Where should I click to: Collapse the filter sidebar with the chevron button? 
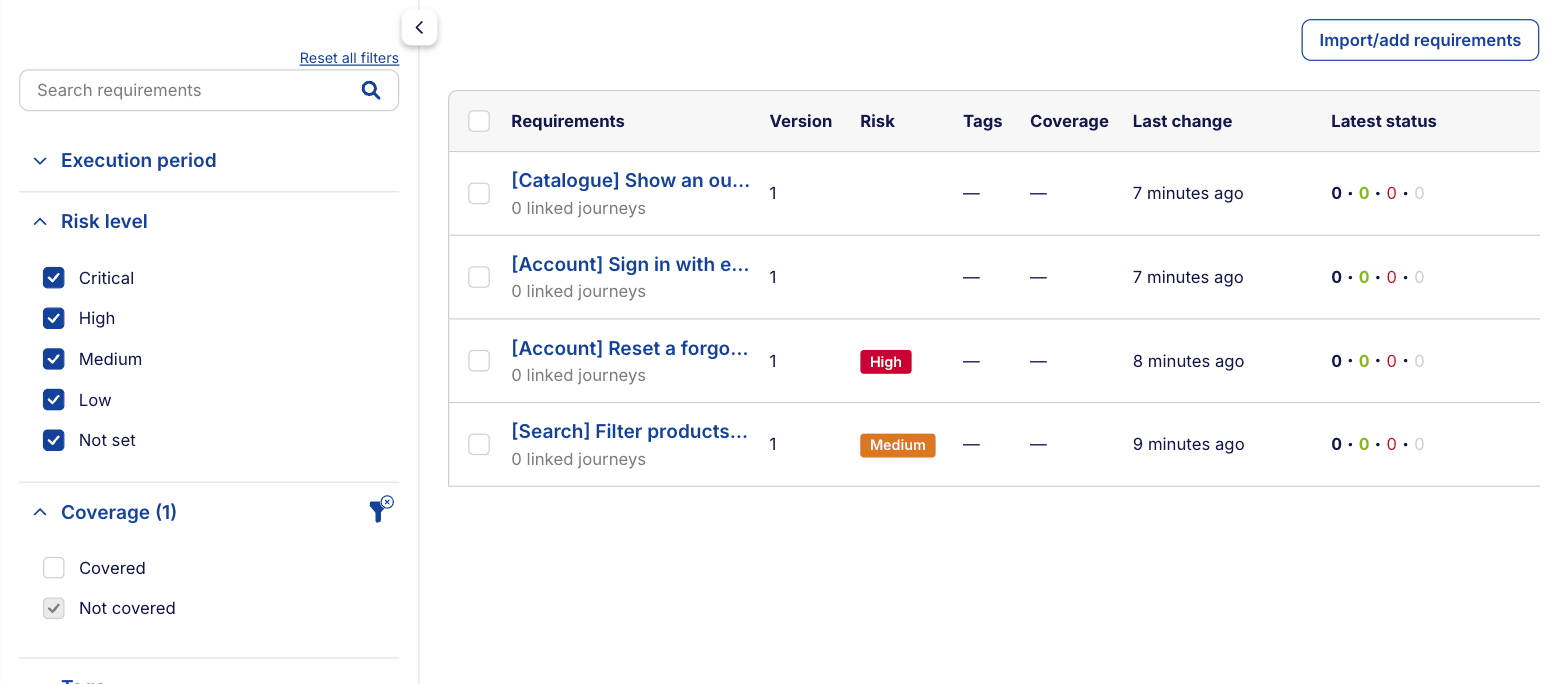click(x=419, y=28)
